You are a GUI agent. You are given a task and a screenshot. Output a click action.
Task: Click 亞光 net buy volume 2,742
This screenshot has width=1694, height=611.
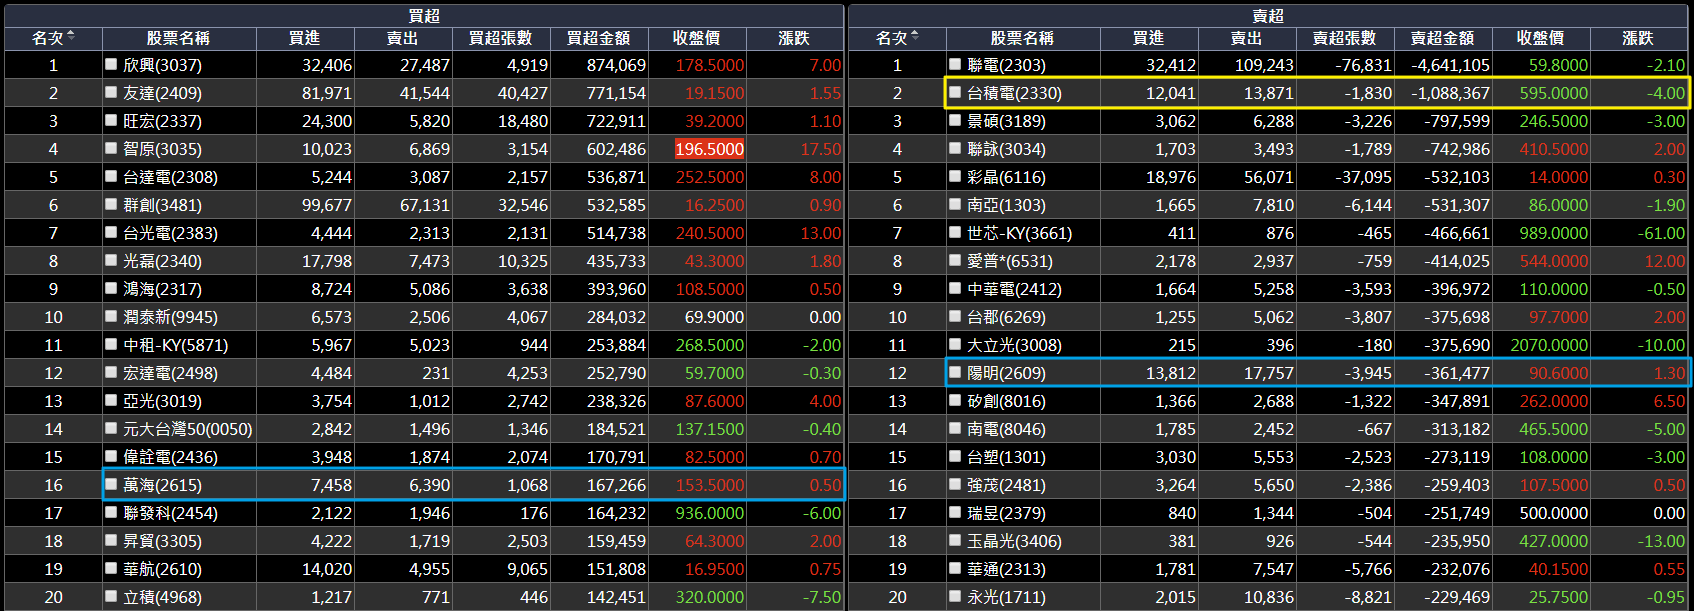[527, 401]
